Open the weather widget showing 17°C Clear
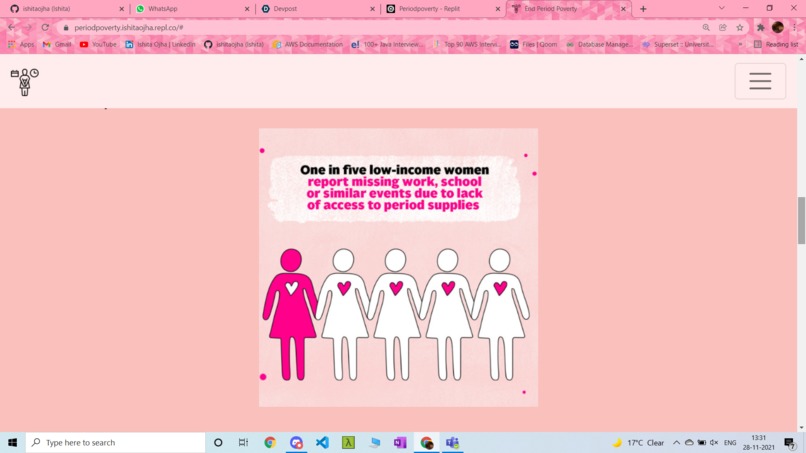 pyautogui.click(x=638, y=442)
